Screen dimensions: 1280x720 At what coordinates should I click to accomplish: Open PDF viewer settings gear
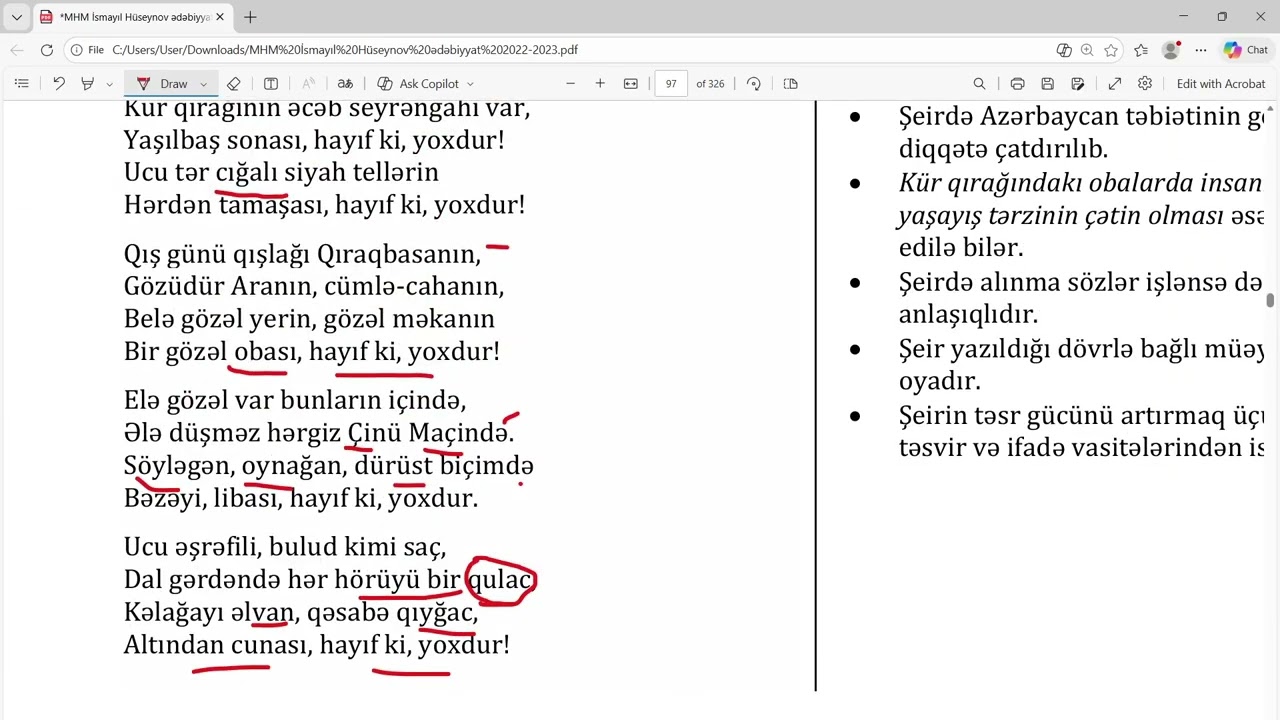1145,84
